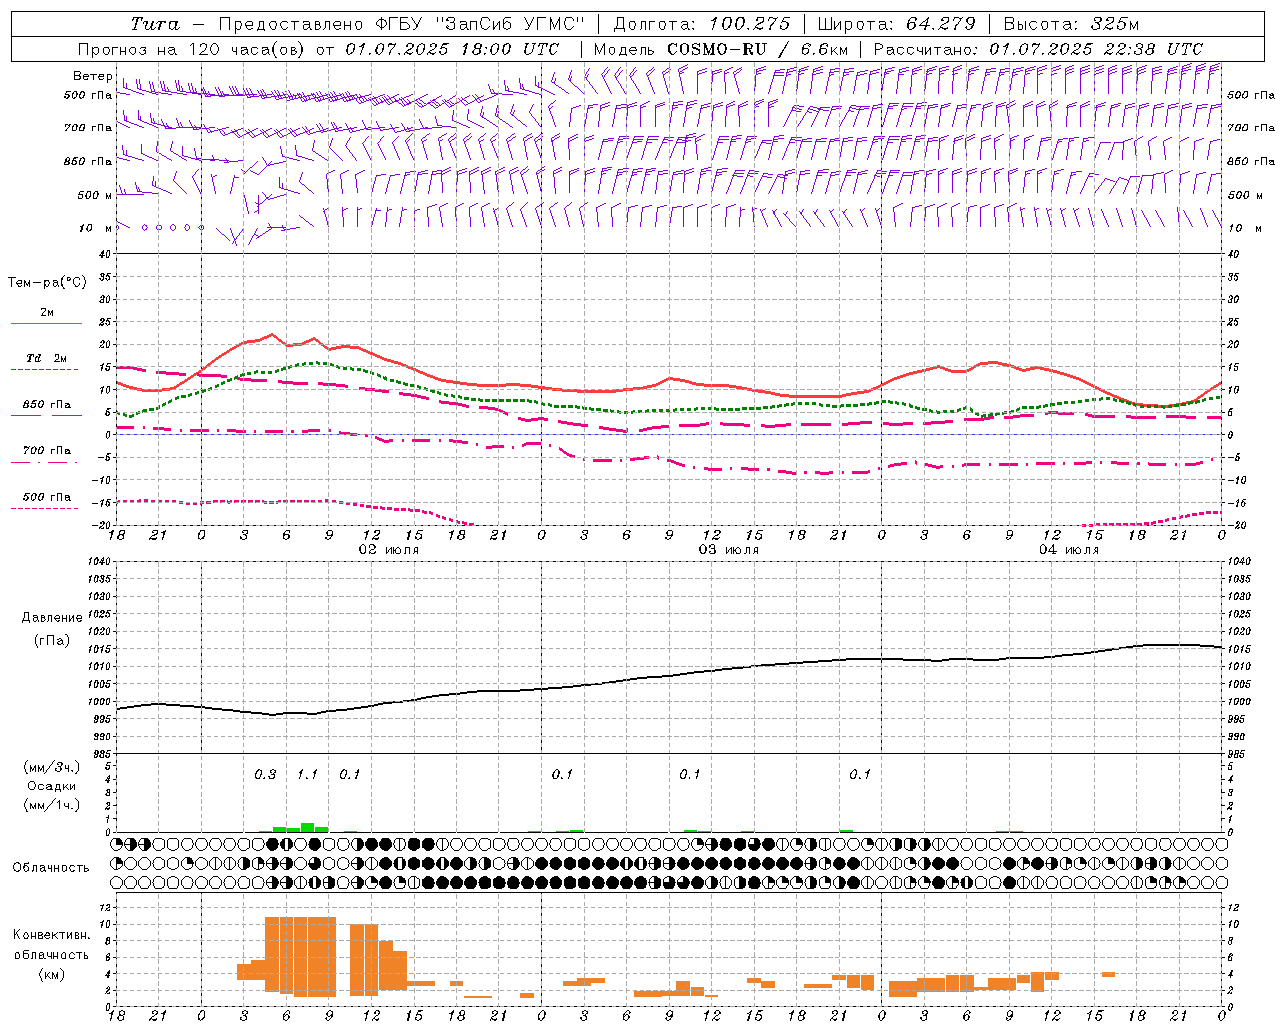Click "Рассчитано: 01.07.2025 22:38 UTC" text
1280x1024 pixels.
pos(1038,49)
